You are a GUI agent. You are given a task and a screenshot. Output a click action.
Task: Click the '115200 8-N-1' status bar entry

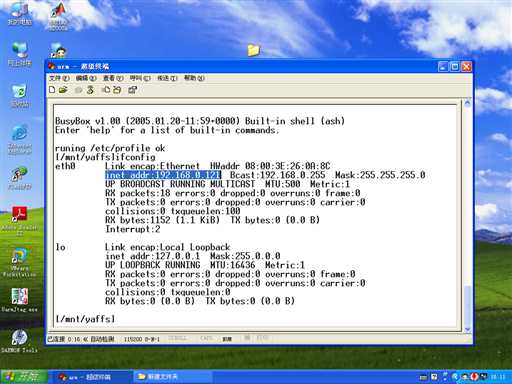coord(142,339)
